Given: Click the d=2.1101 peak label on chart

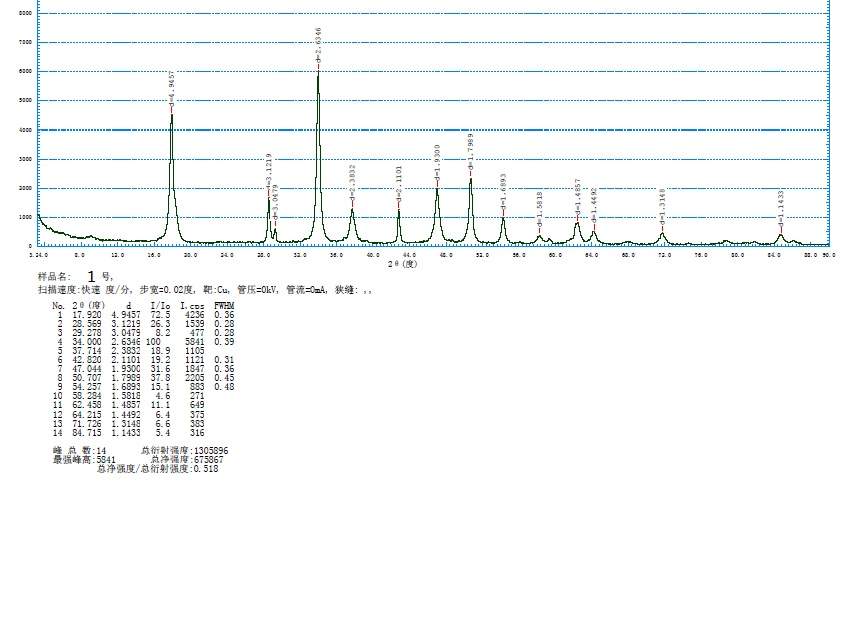Looking at the screenshot, I should pyautogui.click(x=399, y=182).
